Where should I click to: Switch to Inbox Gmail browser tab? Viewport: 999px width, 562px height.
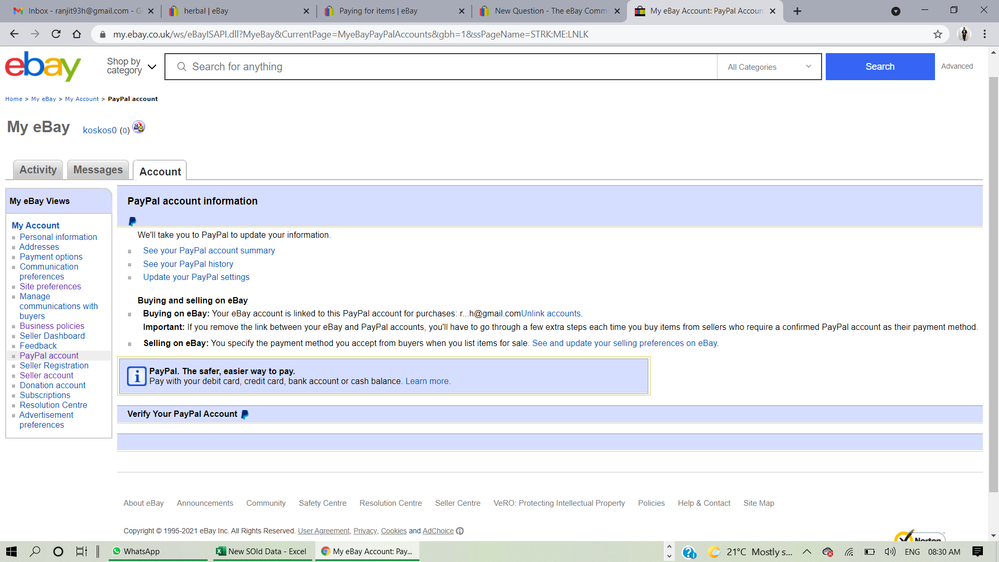[x=83, y=11]
